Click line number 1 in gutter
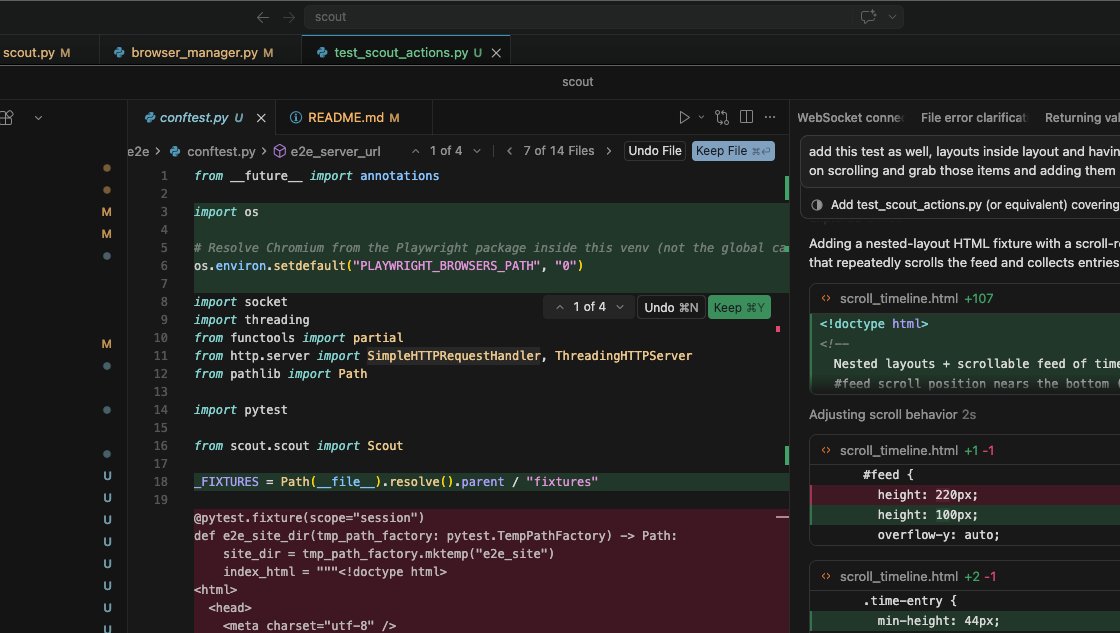The image size is (1120, 633). coord(164,176)
